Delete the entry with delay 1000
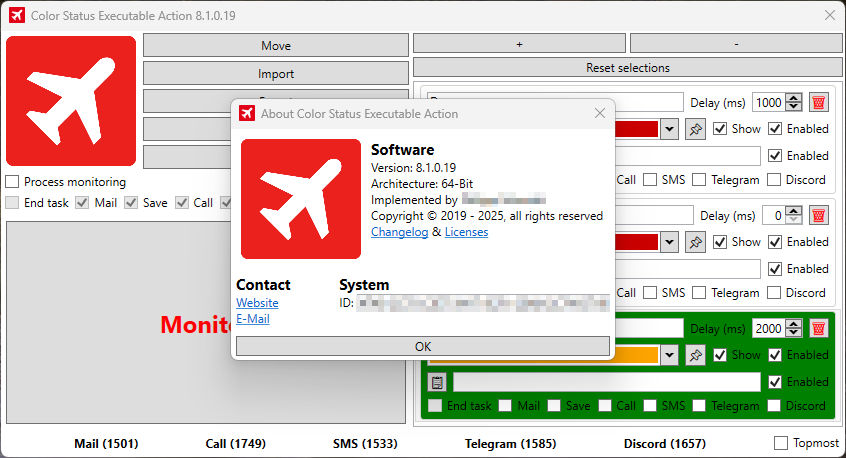 click(818, 102)
